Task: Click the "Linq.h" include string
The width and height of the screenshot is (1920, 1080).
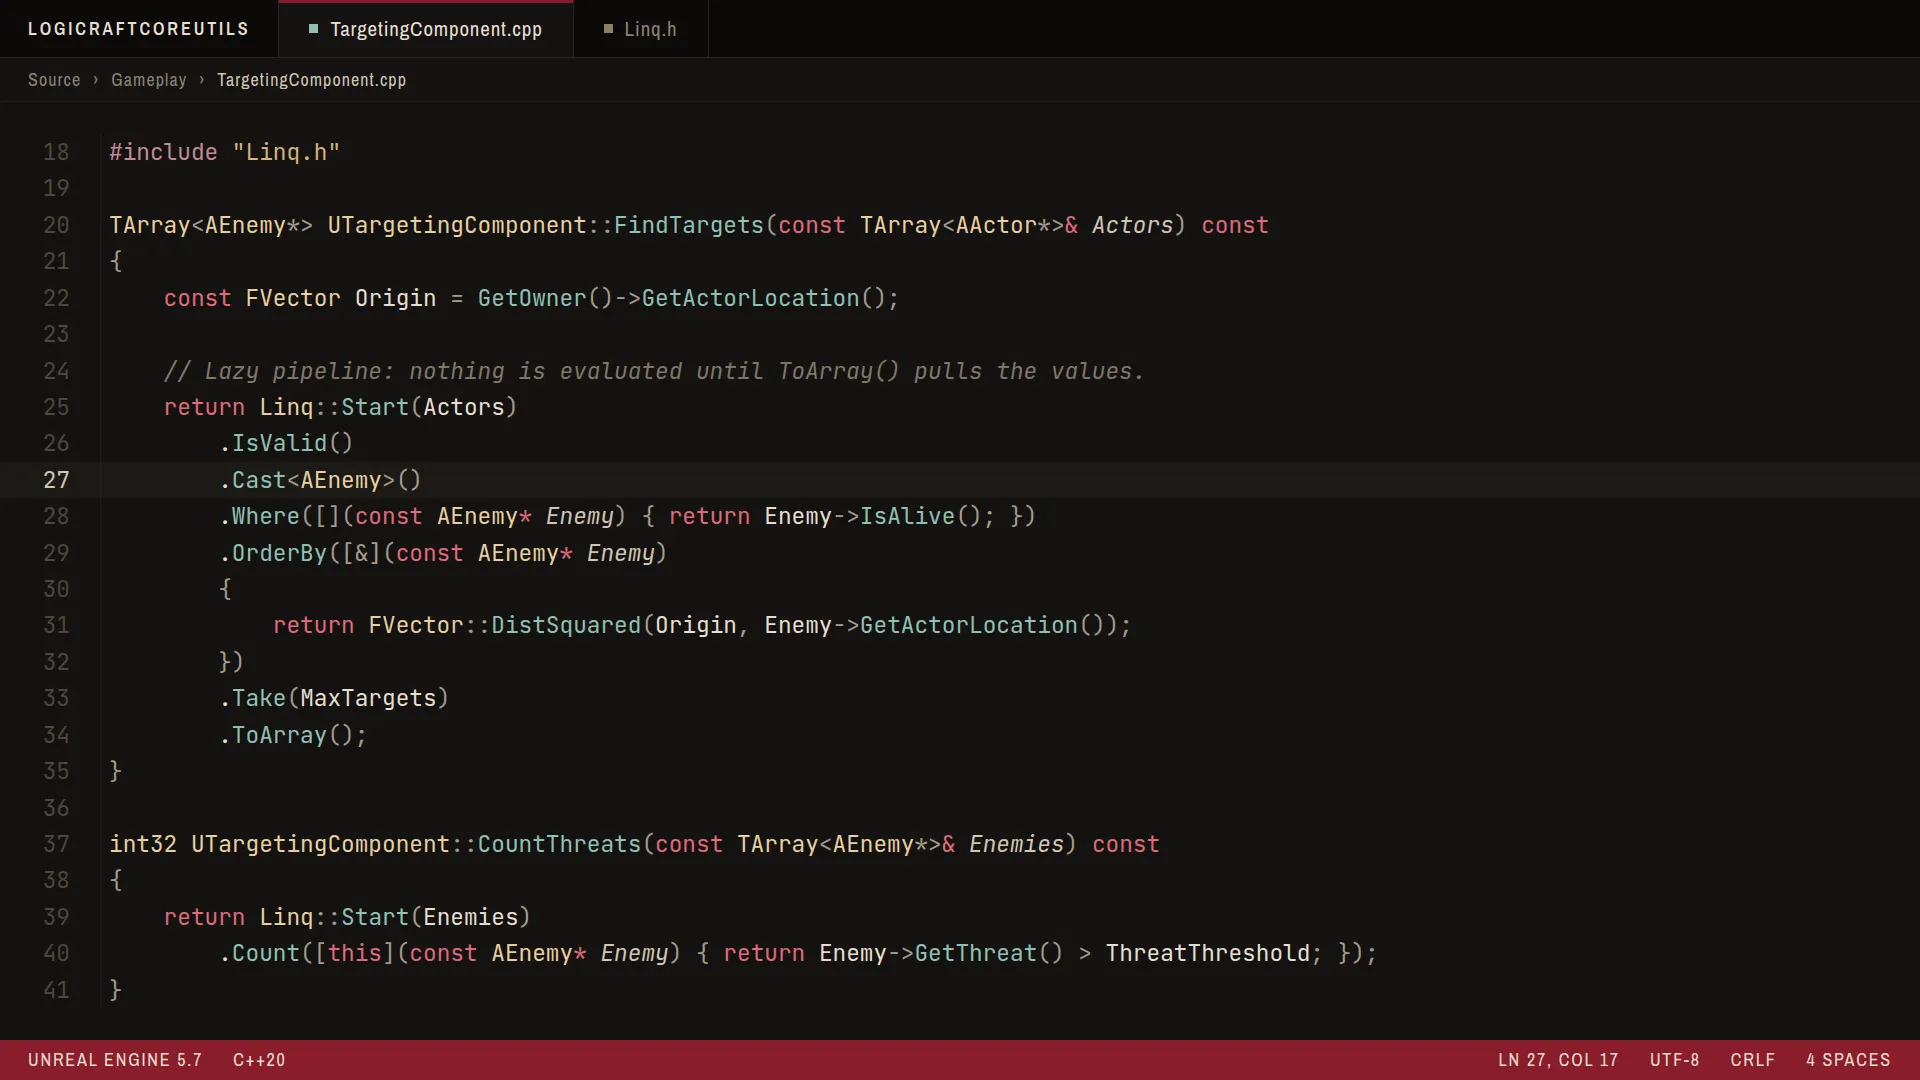Action: click(286, 152)
